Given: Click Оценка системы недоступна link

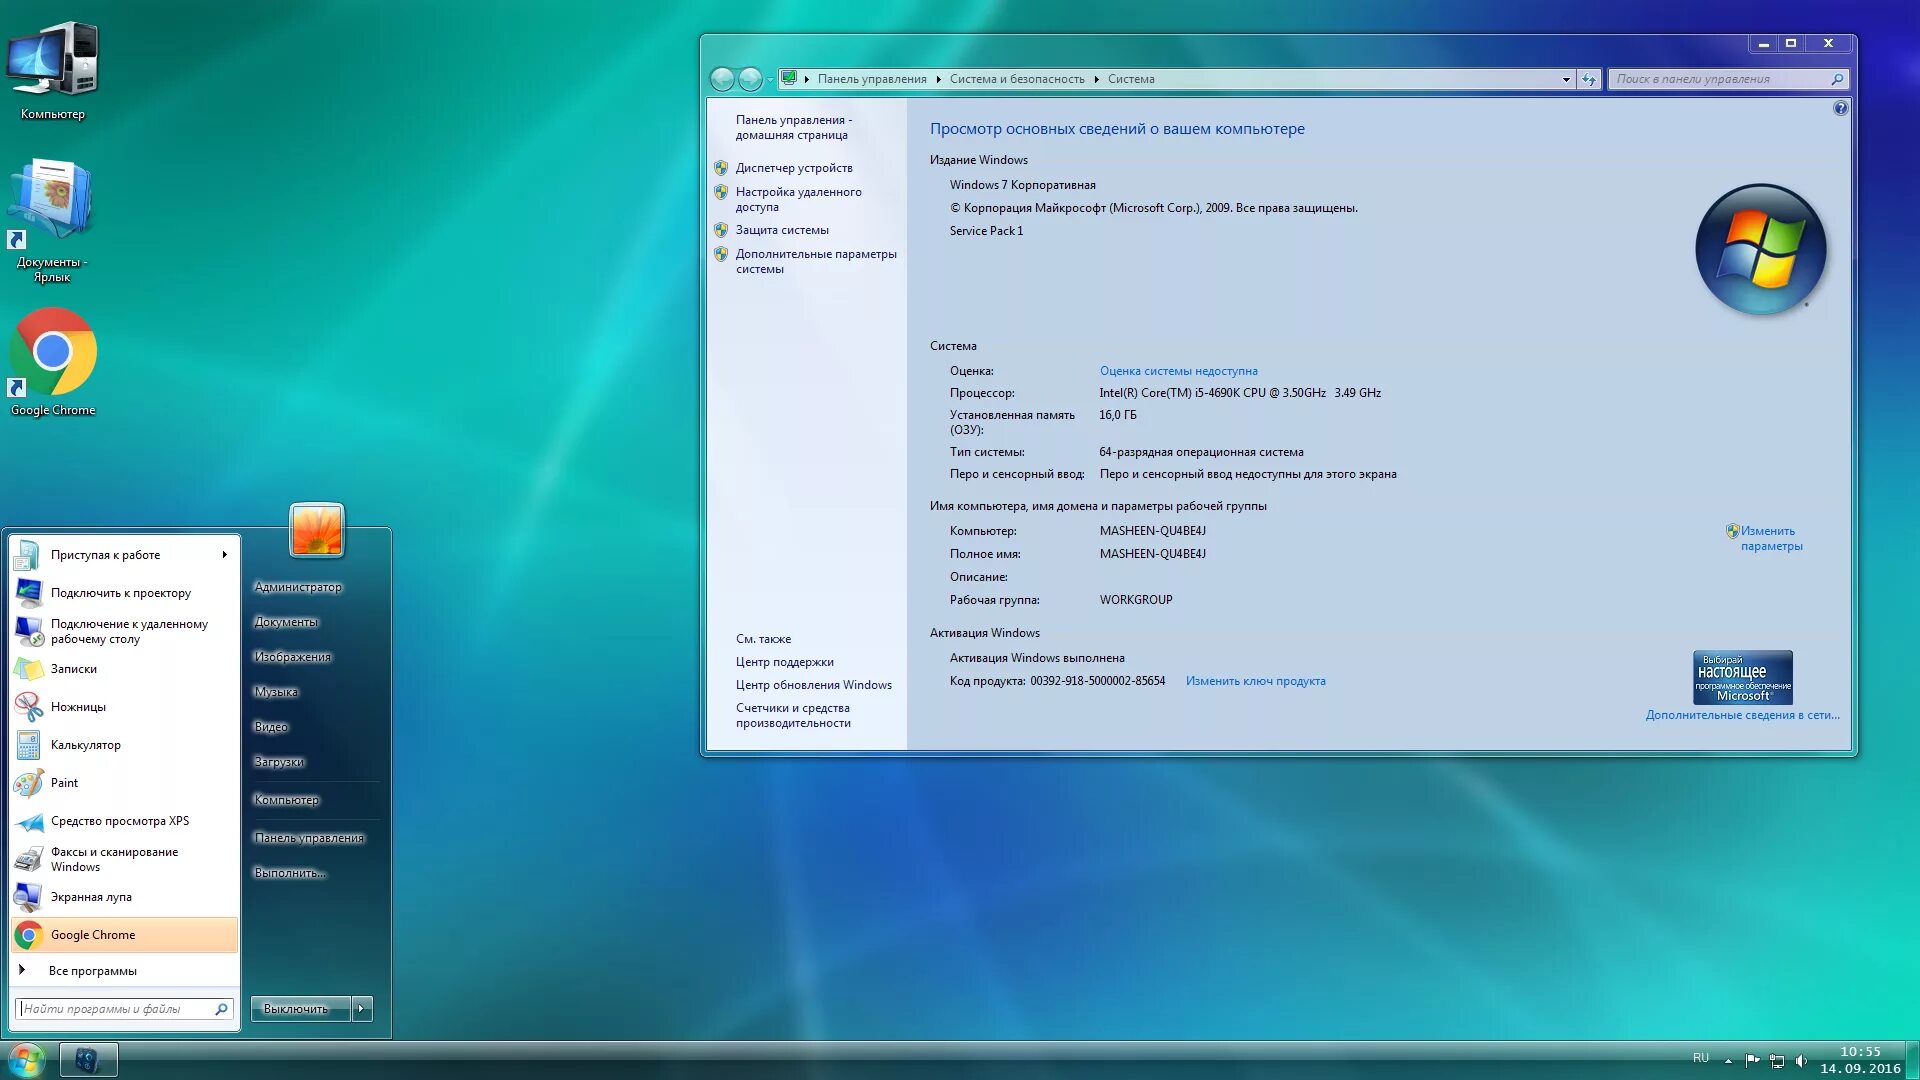Looking at the screenshot, I should pos(1179,371).
